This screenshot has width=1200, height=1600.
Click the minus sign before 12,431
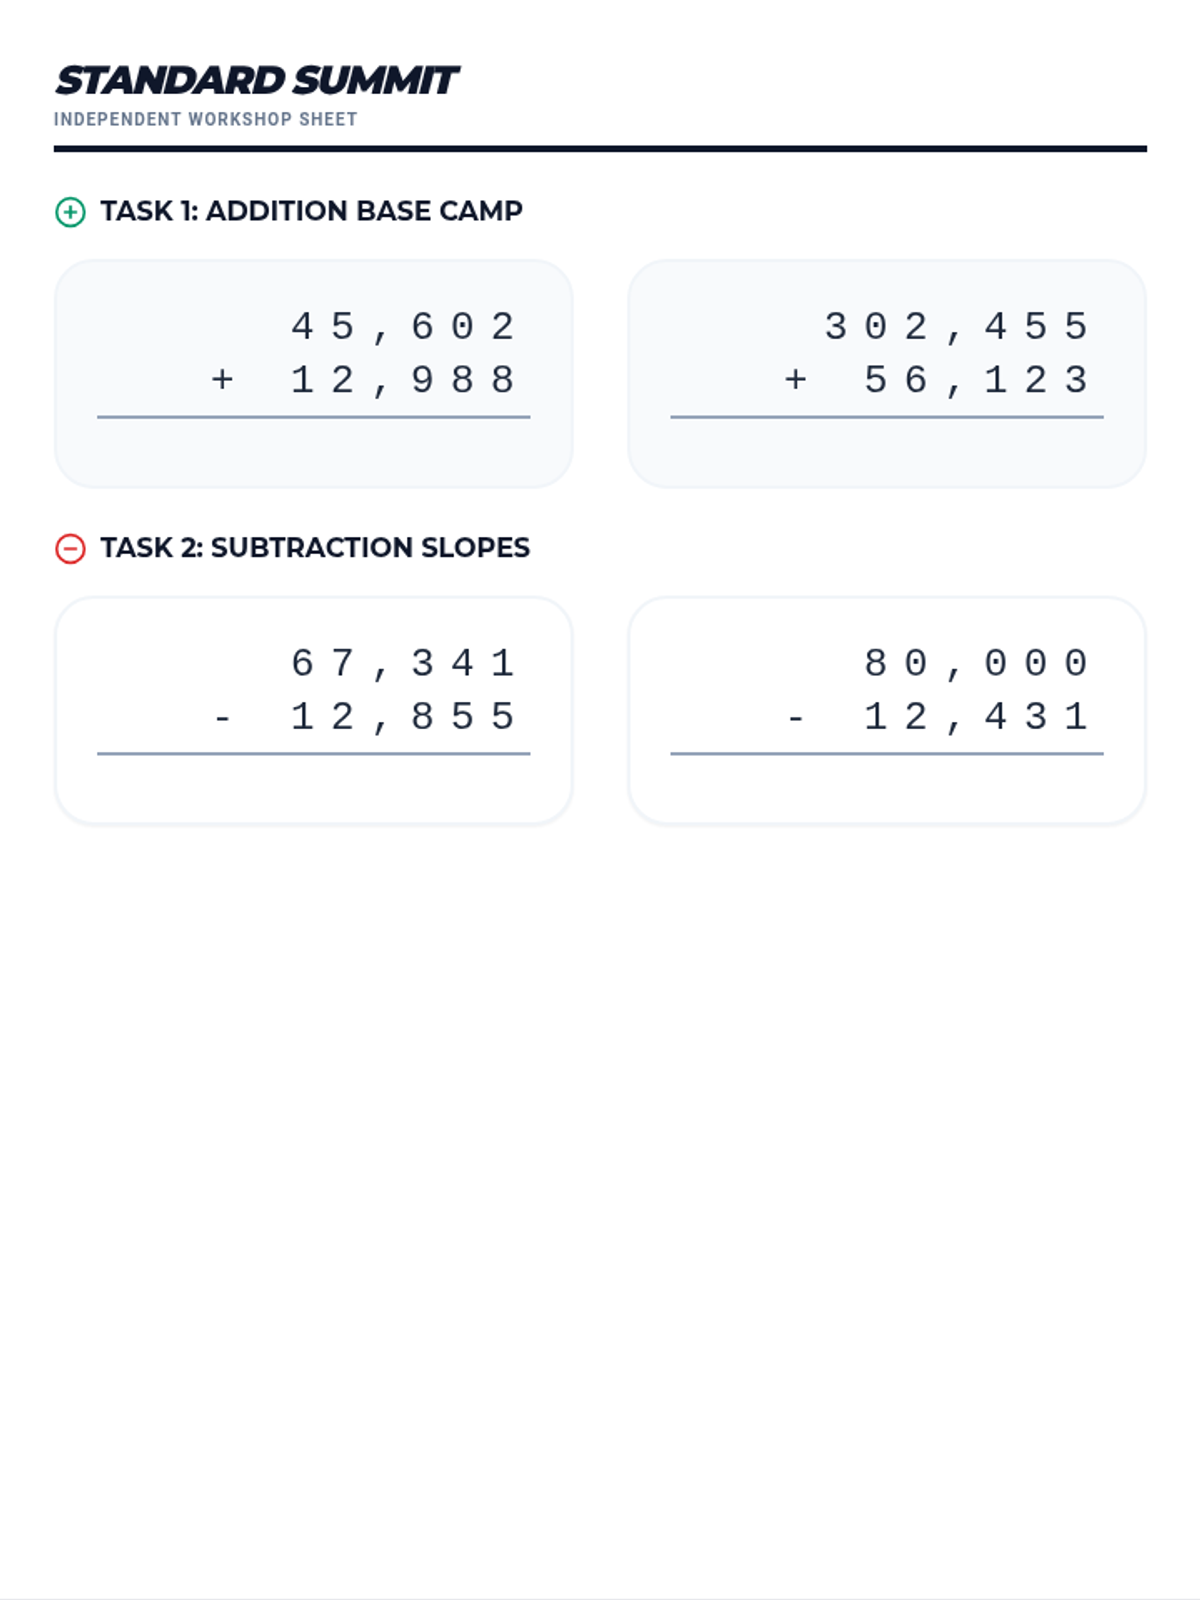pyautogui.click(x=796, y=718)
